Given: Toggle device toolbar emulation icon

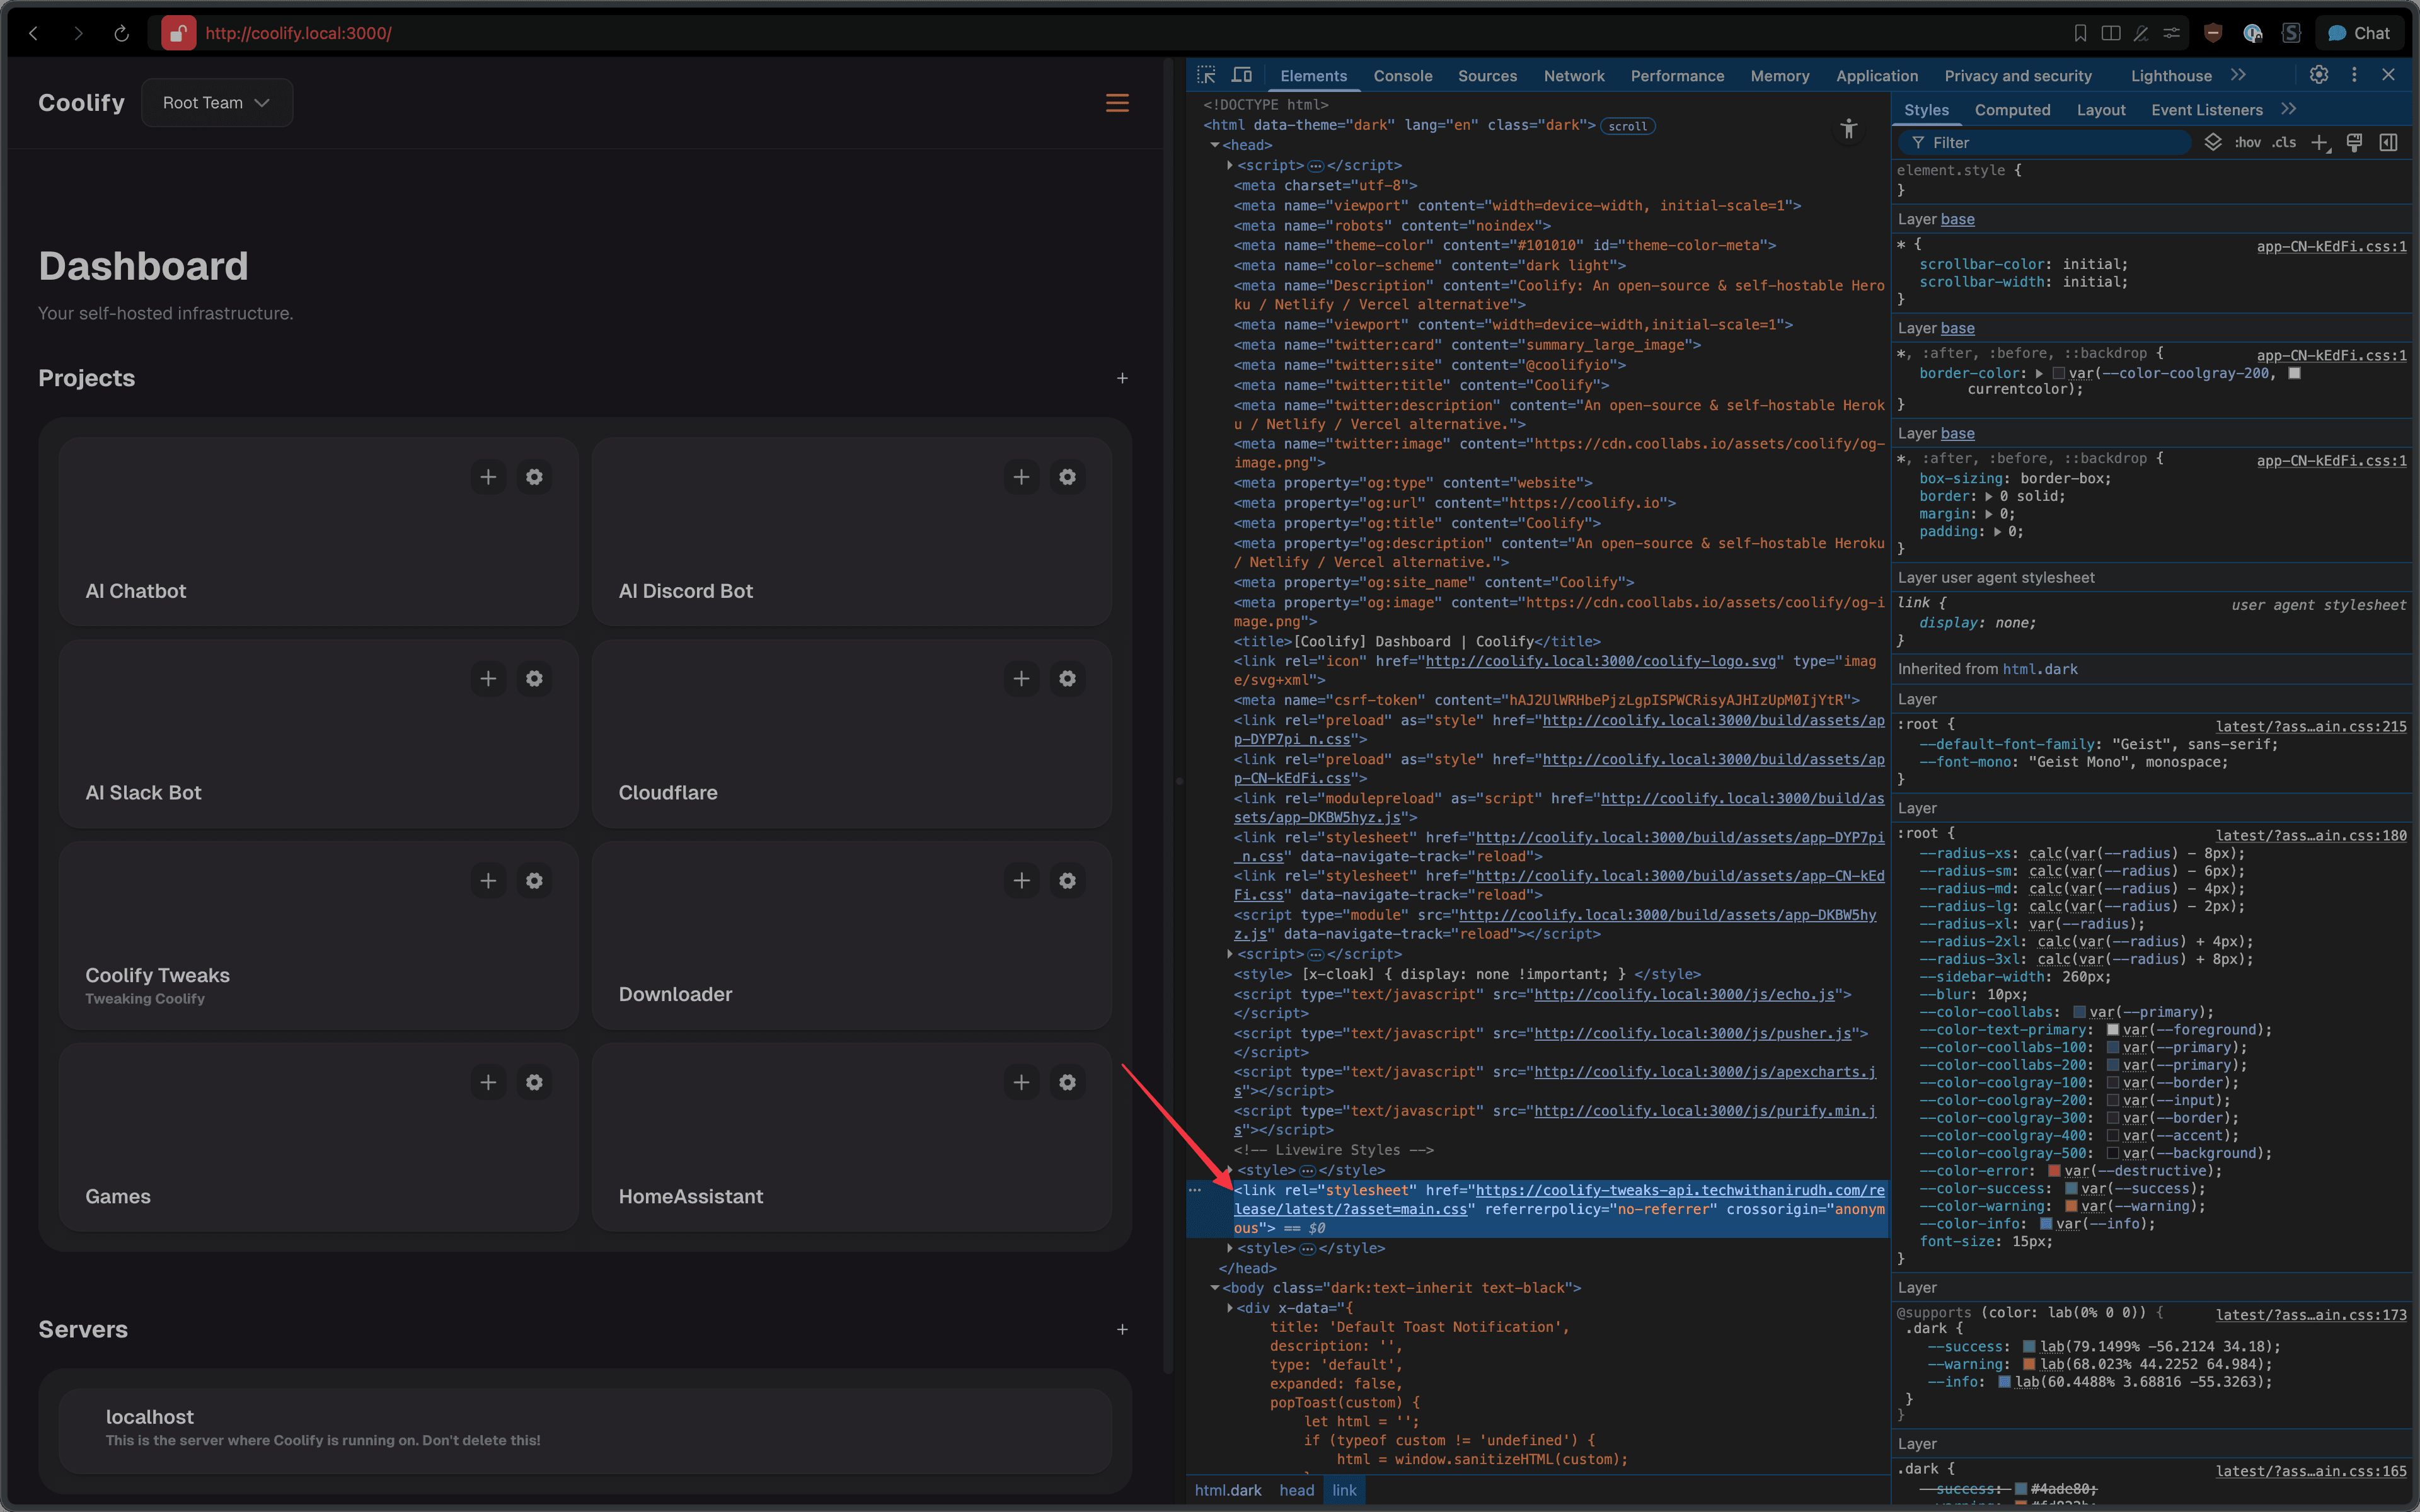Looking at the screenshot, I should pyautogui.click(x=1241, y=75).
